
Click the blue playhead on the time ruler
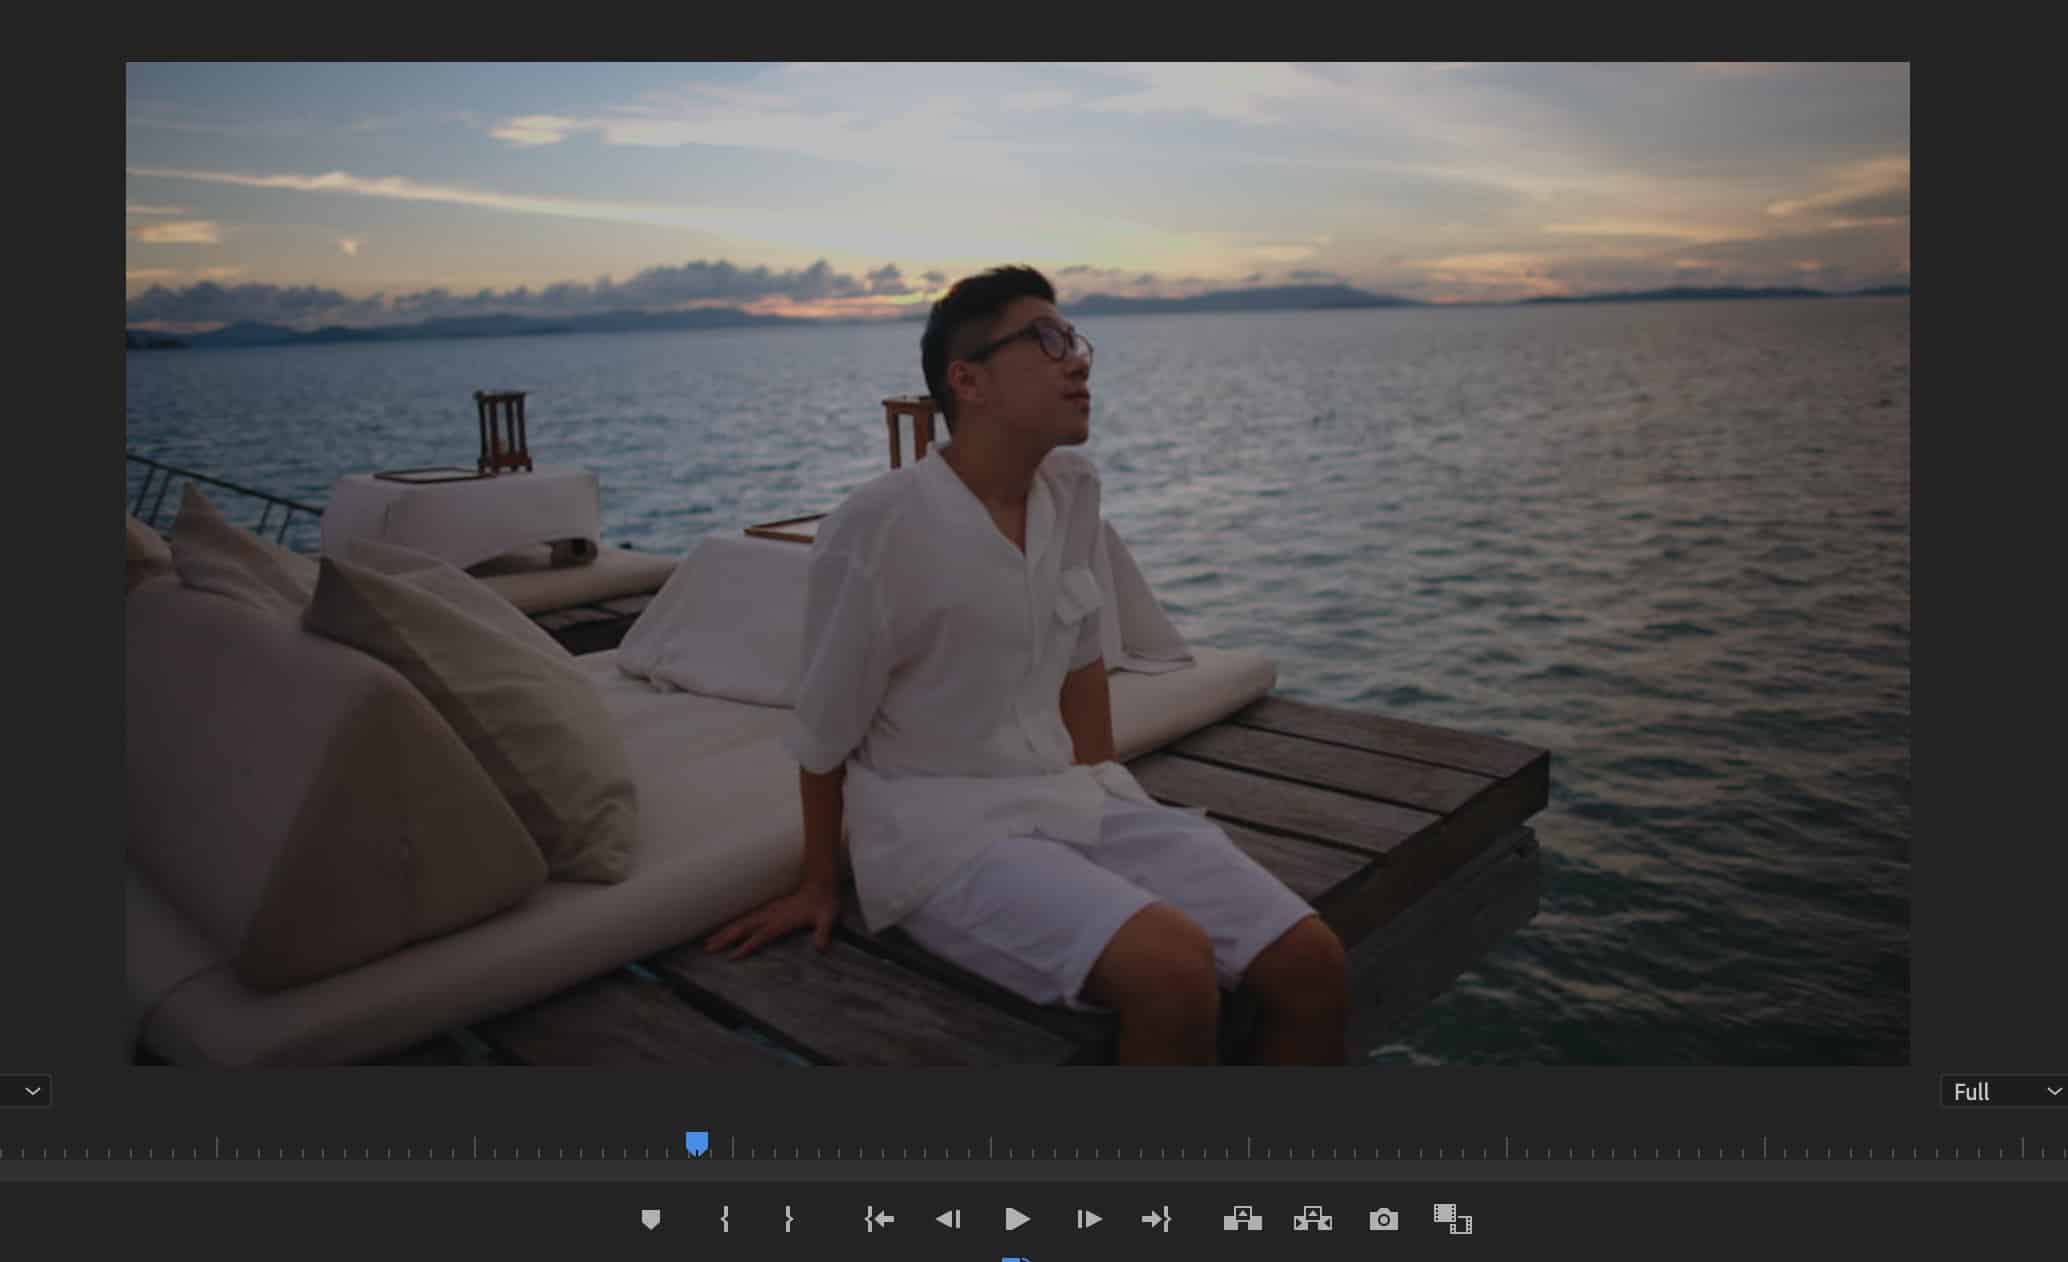697,1143
